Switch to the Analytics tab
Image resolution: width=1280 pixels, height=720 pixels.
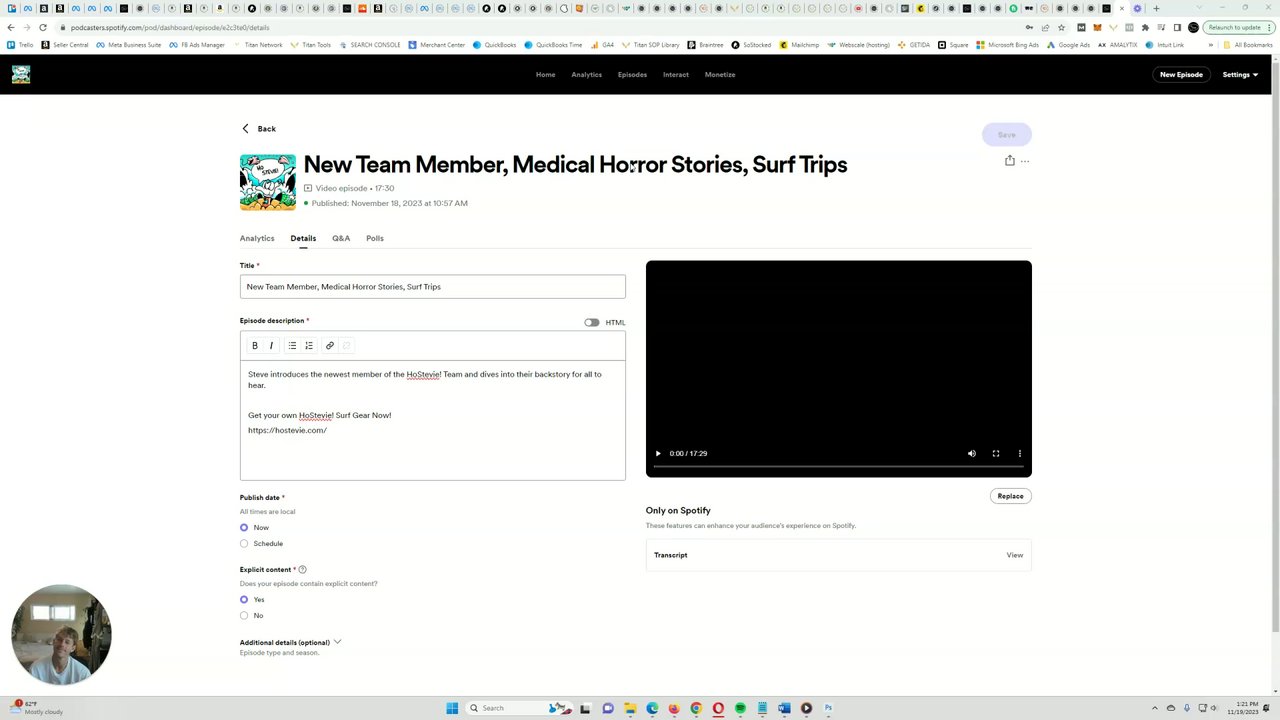point(257,238)
